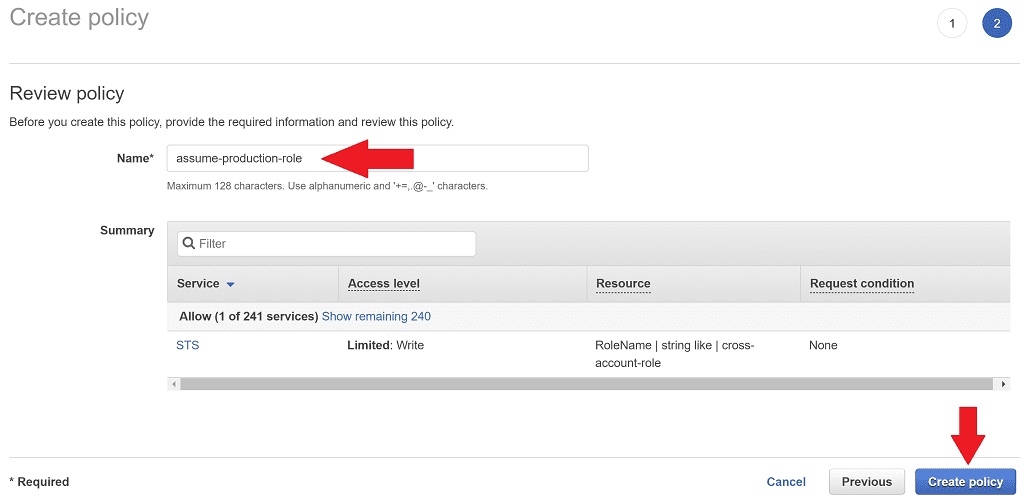Image resolution: width=1024 pixels, height=499 pixels.
Task: Click the cross-account-role resource cell
Action: click(x=674, y=354)
